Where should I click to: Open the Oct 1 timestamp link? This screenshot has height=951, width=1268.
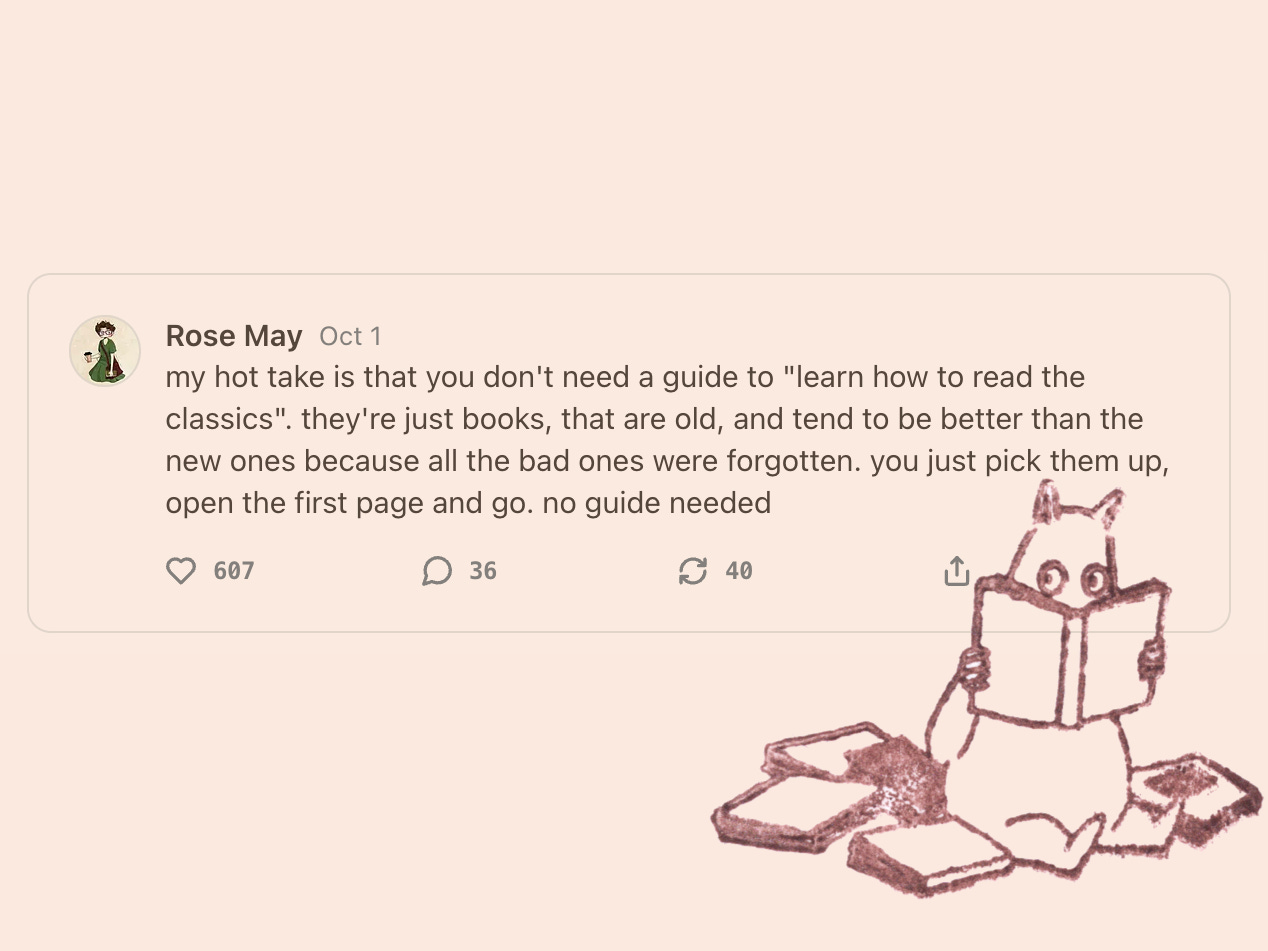[350, 336]
